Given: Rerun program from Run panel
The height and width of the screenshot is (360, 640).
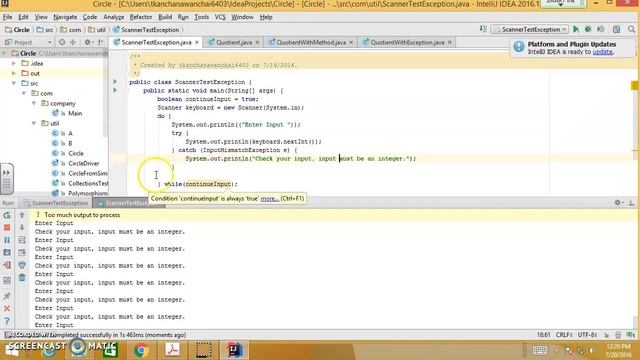Looking at the screenshot, I should [x=7, y=215].
